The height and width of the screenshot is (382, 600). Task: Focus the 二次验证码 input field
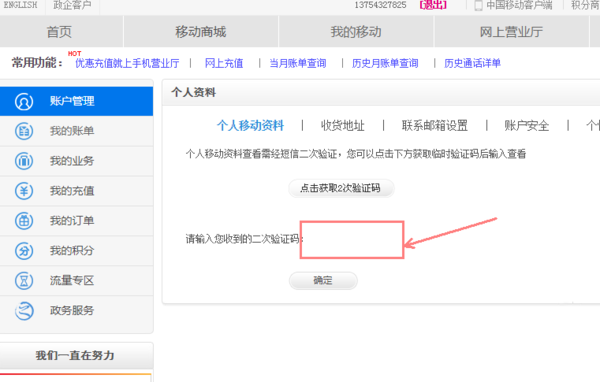pos(352,240)
